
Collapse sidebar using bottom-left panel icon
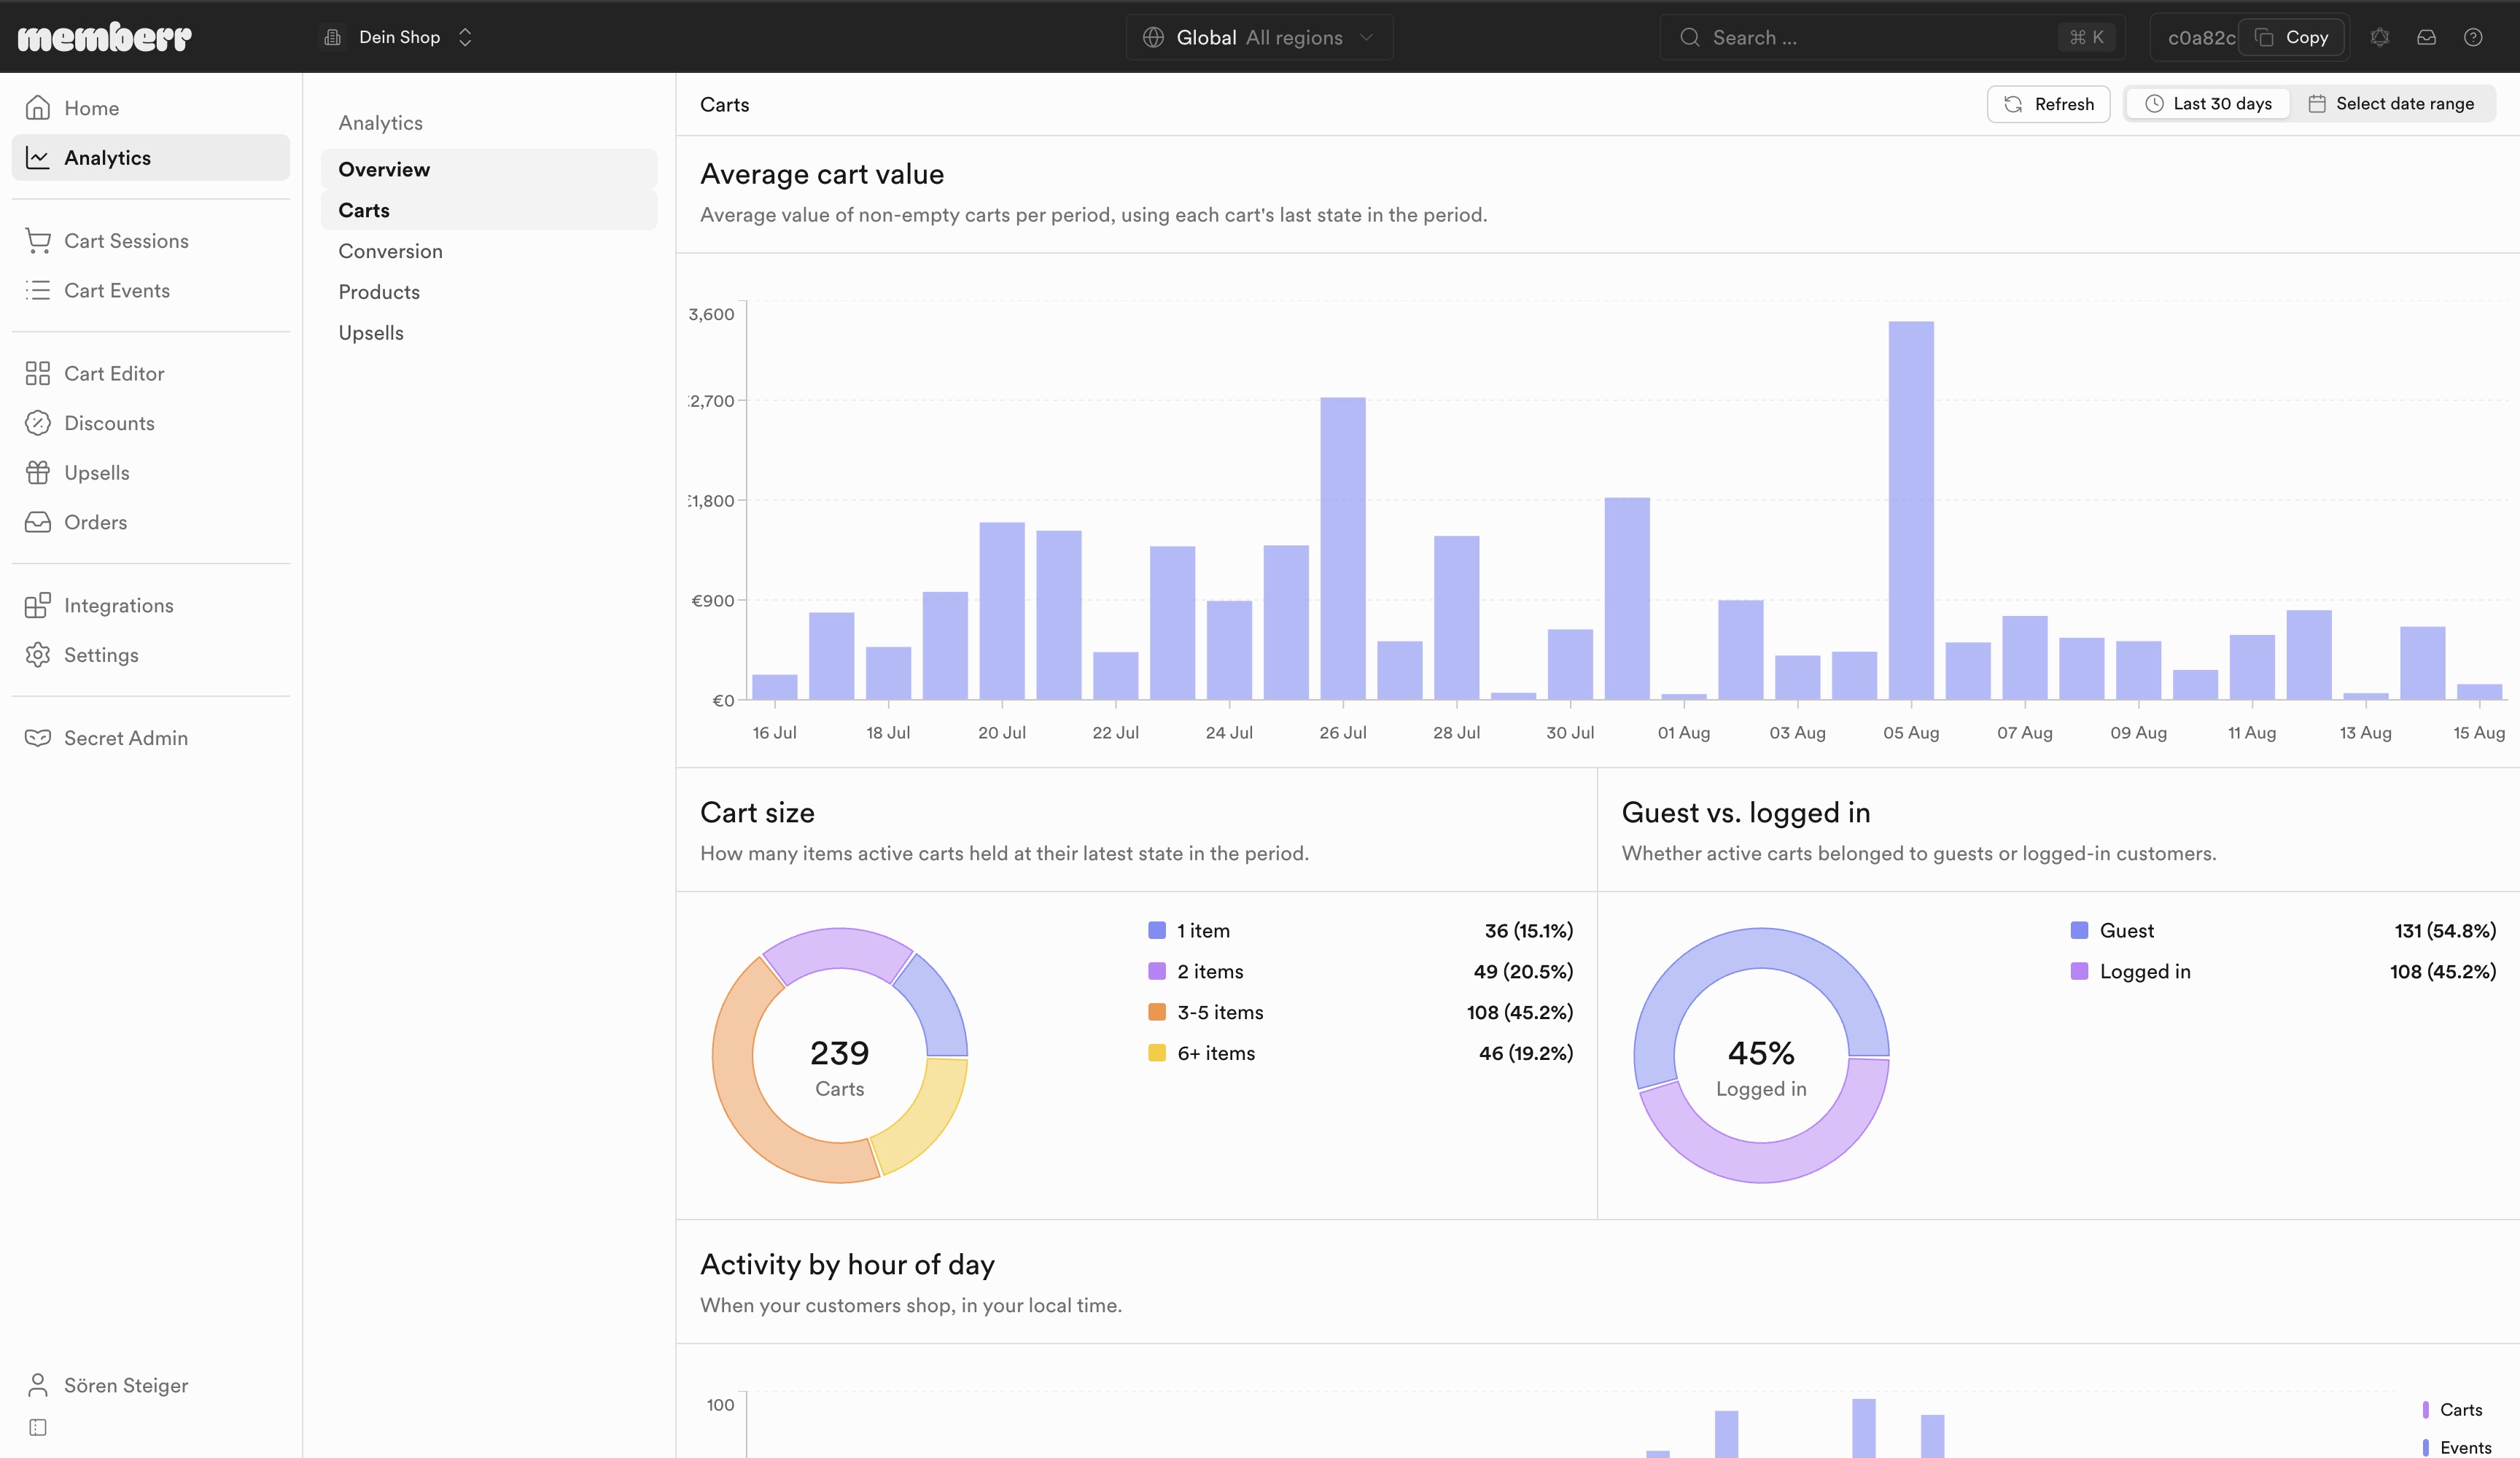coord(38,1427)
